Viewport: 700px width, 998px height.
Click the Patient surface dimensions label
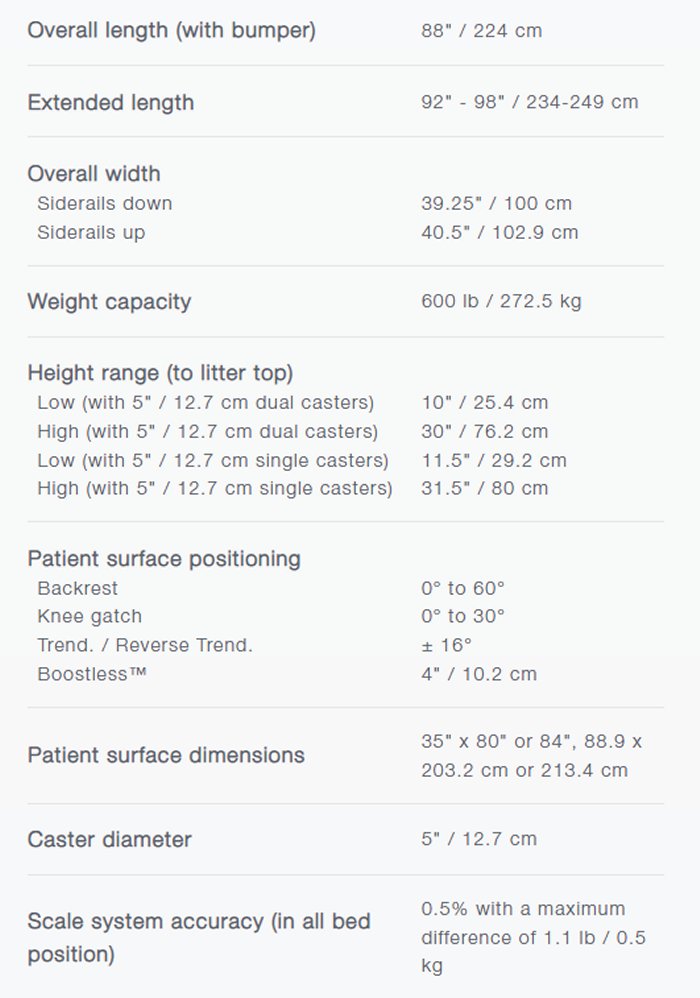166,755
